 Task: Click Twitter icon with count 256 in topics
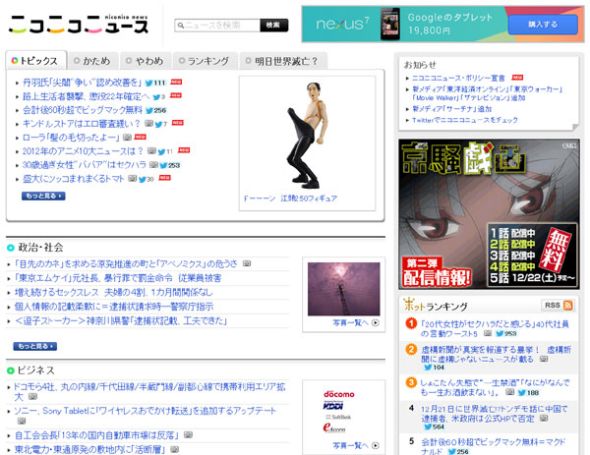(x=149, y=111)
